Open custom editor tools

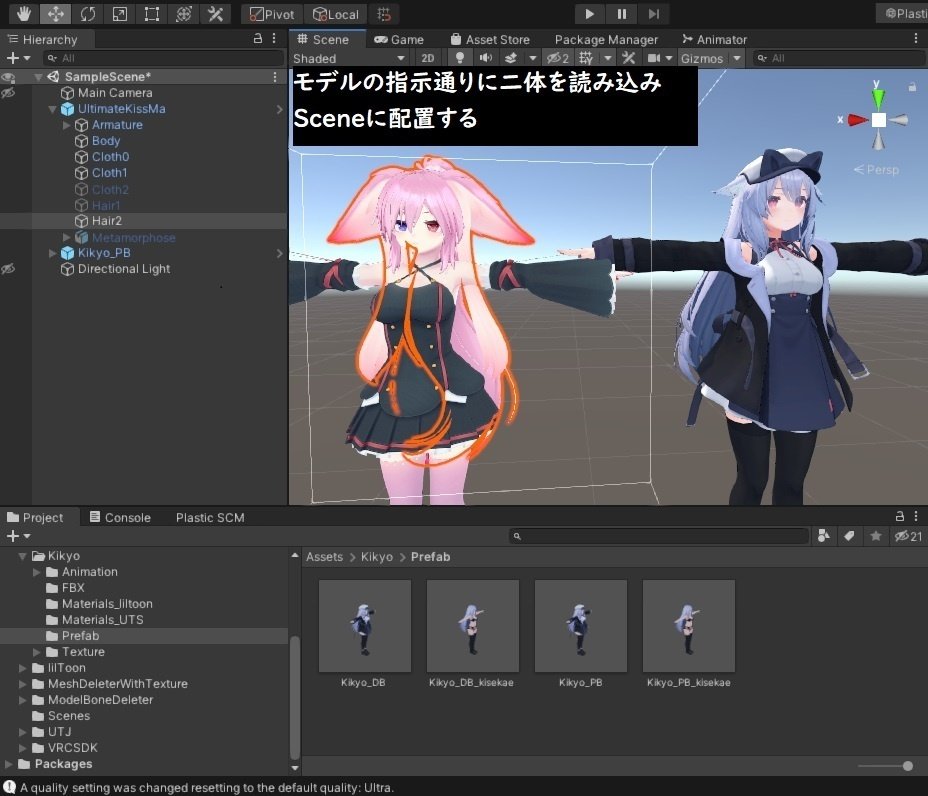tap(215, 14)
